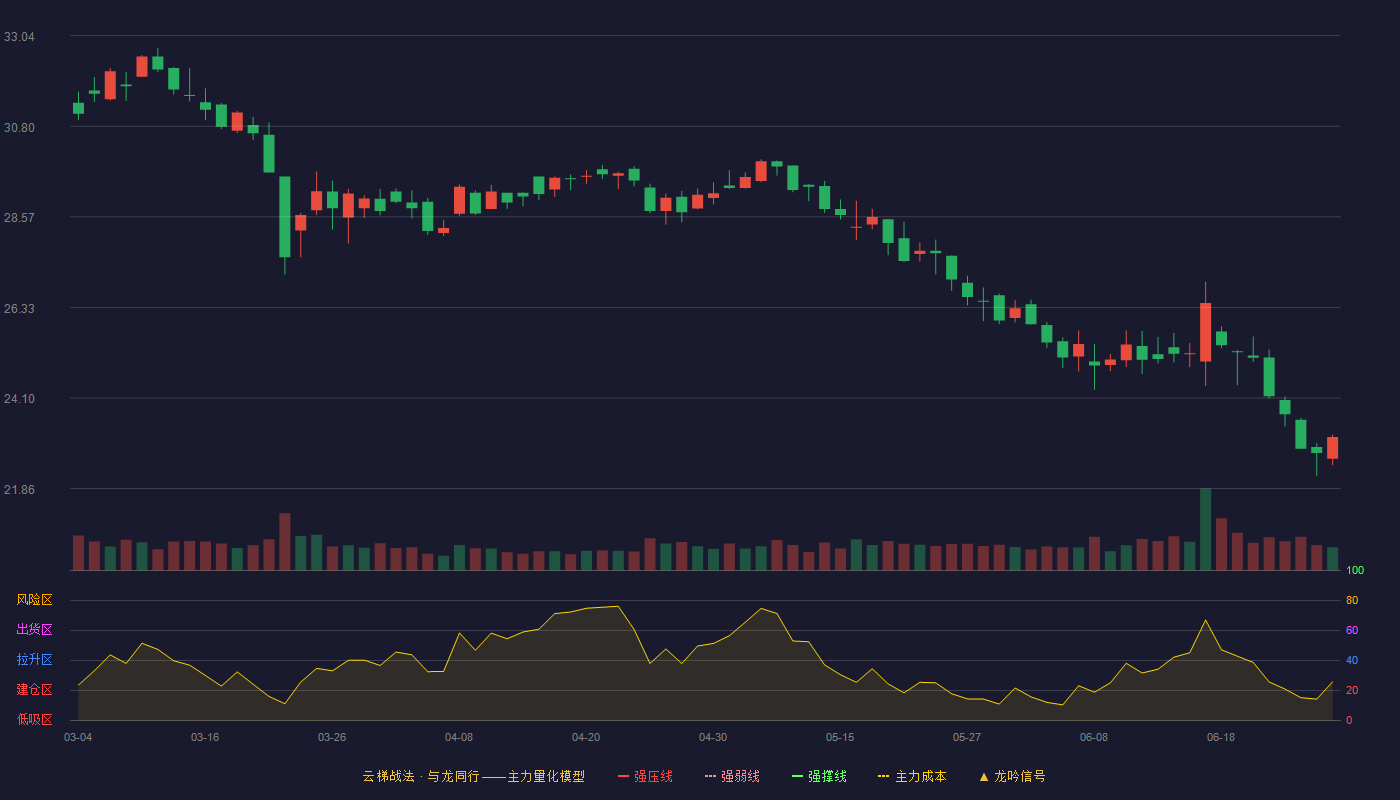This screenshot has width=1400, height=800.
Task: Select the 风险区 zone label
Action: (35, 600)
